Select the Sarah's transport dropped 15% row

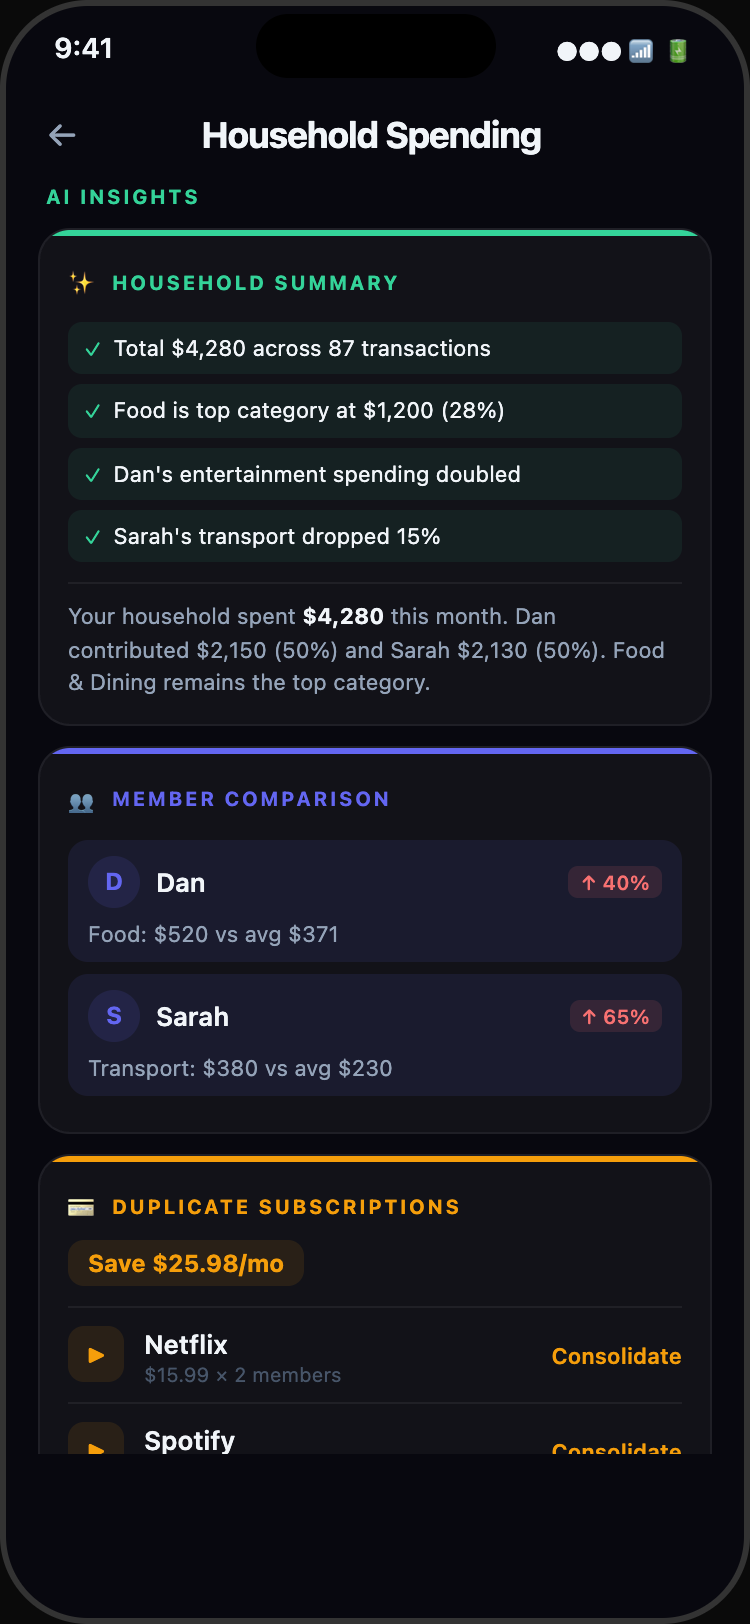[374, 537]
